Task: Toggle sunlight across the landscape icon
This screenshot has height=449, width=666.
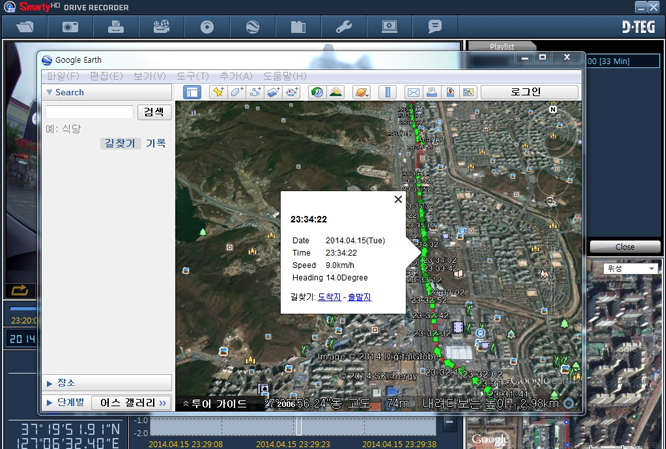Action: pos(336,92)
